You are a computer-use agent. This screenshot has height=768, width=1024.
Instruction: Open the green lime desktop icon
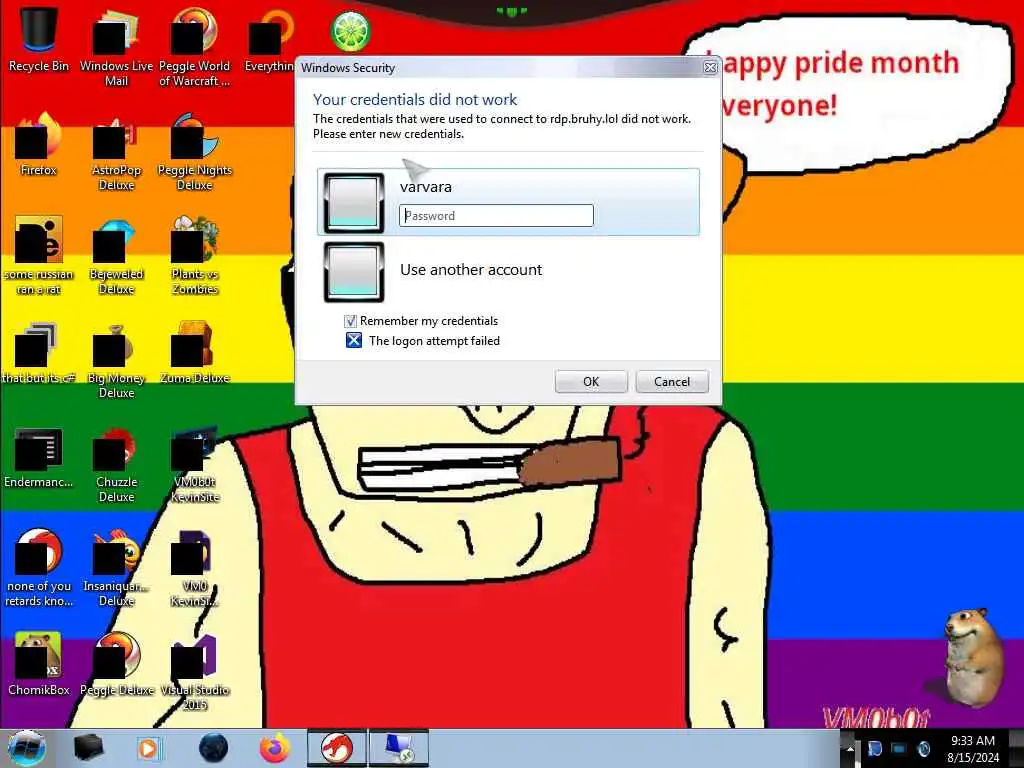[351, 31]
